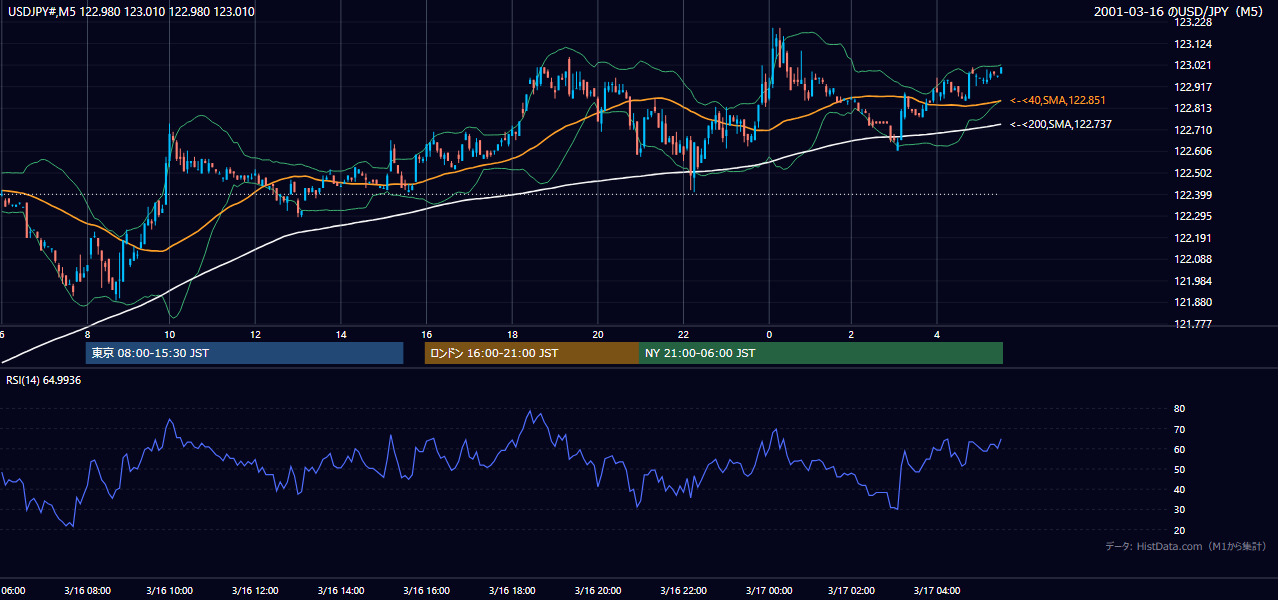Image resolution: width=1278 pixels, height=600 pixels.
Task: Click price axis label 122.399
Action: click(1193, 195)
